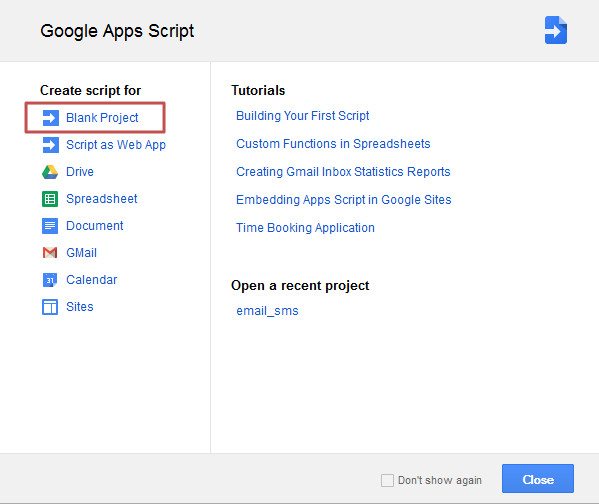The image size is (599, 504).
Task: Click the Google Drive triangle icon
Action: (50, 172)
